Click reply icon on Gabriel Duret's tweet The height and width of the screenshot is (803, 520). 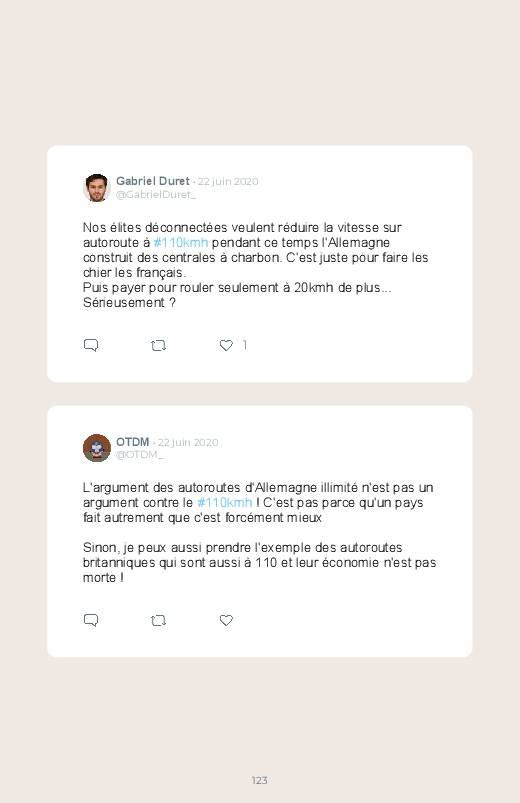(x=91, y=345)
